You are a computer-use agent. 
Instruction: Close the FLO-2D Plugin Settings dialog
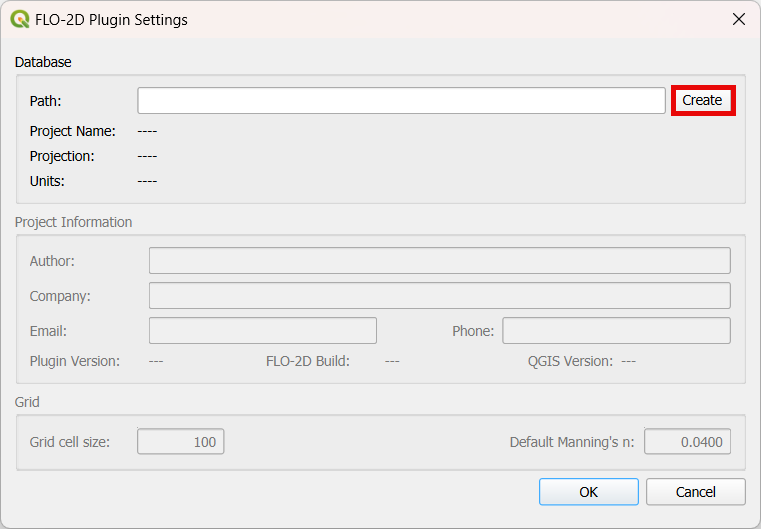739,19
